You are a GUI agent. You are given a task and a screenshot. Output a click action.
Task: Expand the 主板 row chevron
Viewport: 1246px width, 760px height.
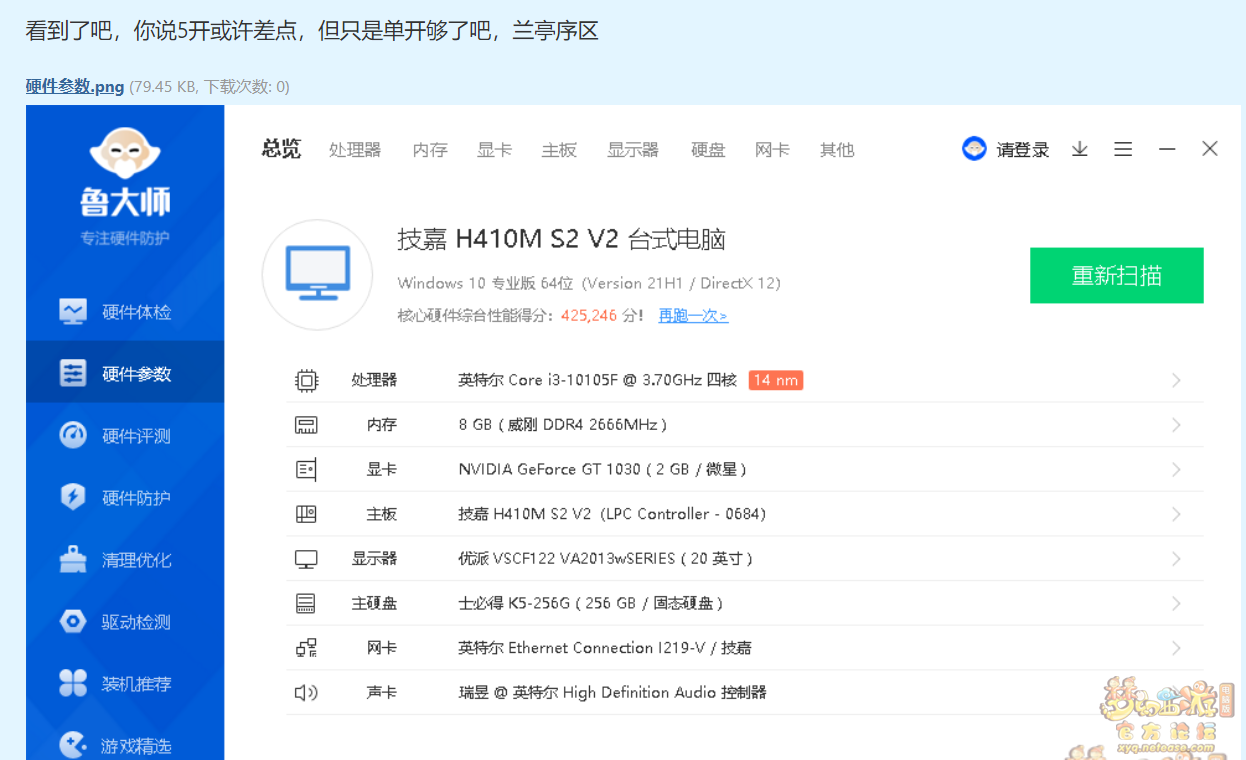tap(1177, 514)
